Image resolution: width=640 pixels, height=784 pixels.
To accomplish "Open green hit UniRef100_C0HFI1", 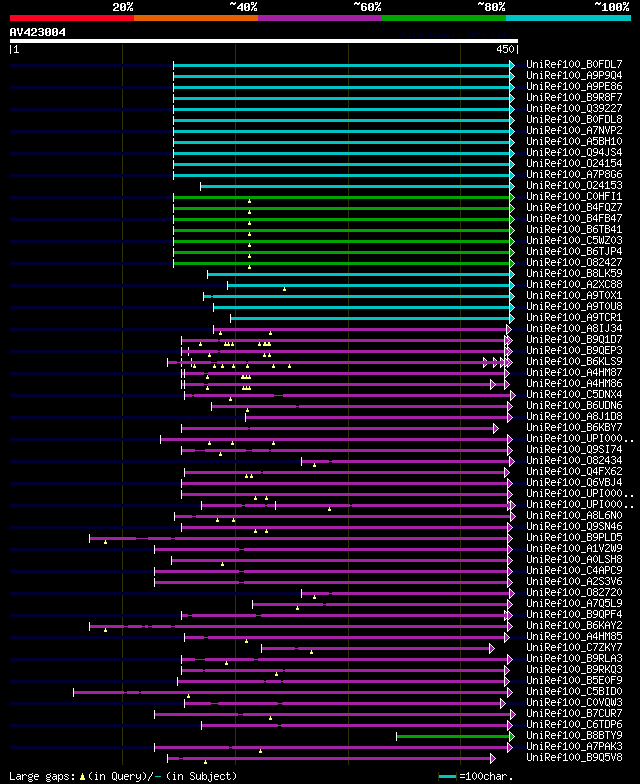I will 574,196.
